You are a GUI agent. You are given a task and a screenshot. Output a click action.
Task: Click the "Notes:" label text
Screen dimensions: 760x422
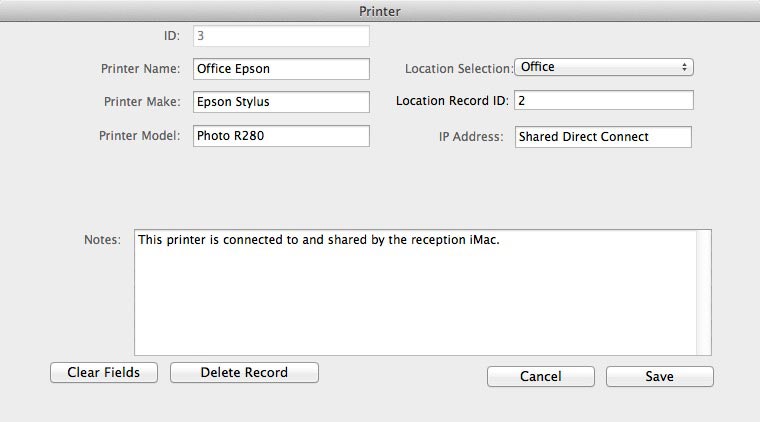[x=102, y=240]
